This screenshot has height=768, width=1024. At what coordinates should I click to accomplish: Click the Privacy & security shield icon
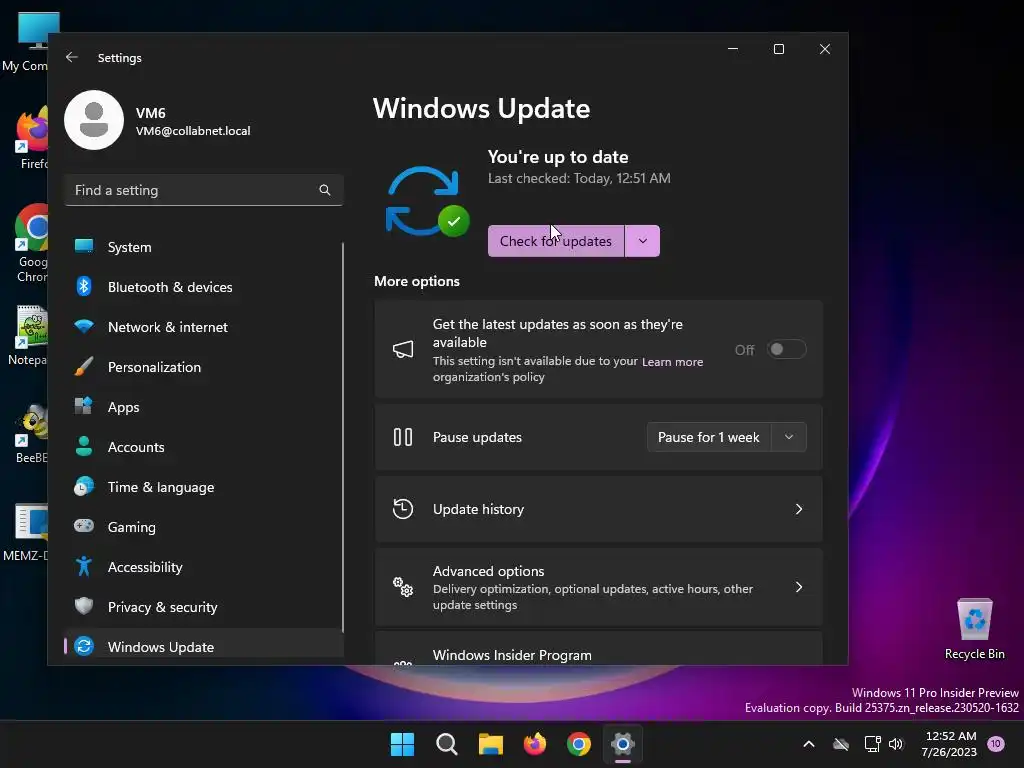tap(84, 606)
